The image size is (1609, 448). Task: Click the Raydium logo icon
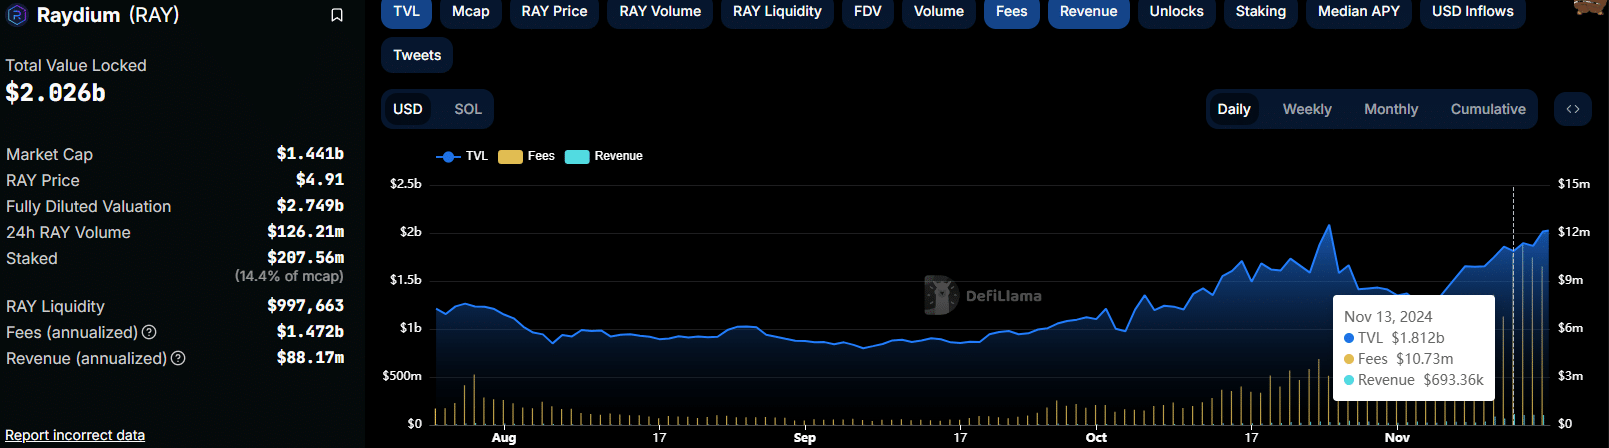click(17, 15)
